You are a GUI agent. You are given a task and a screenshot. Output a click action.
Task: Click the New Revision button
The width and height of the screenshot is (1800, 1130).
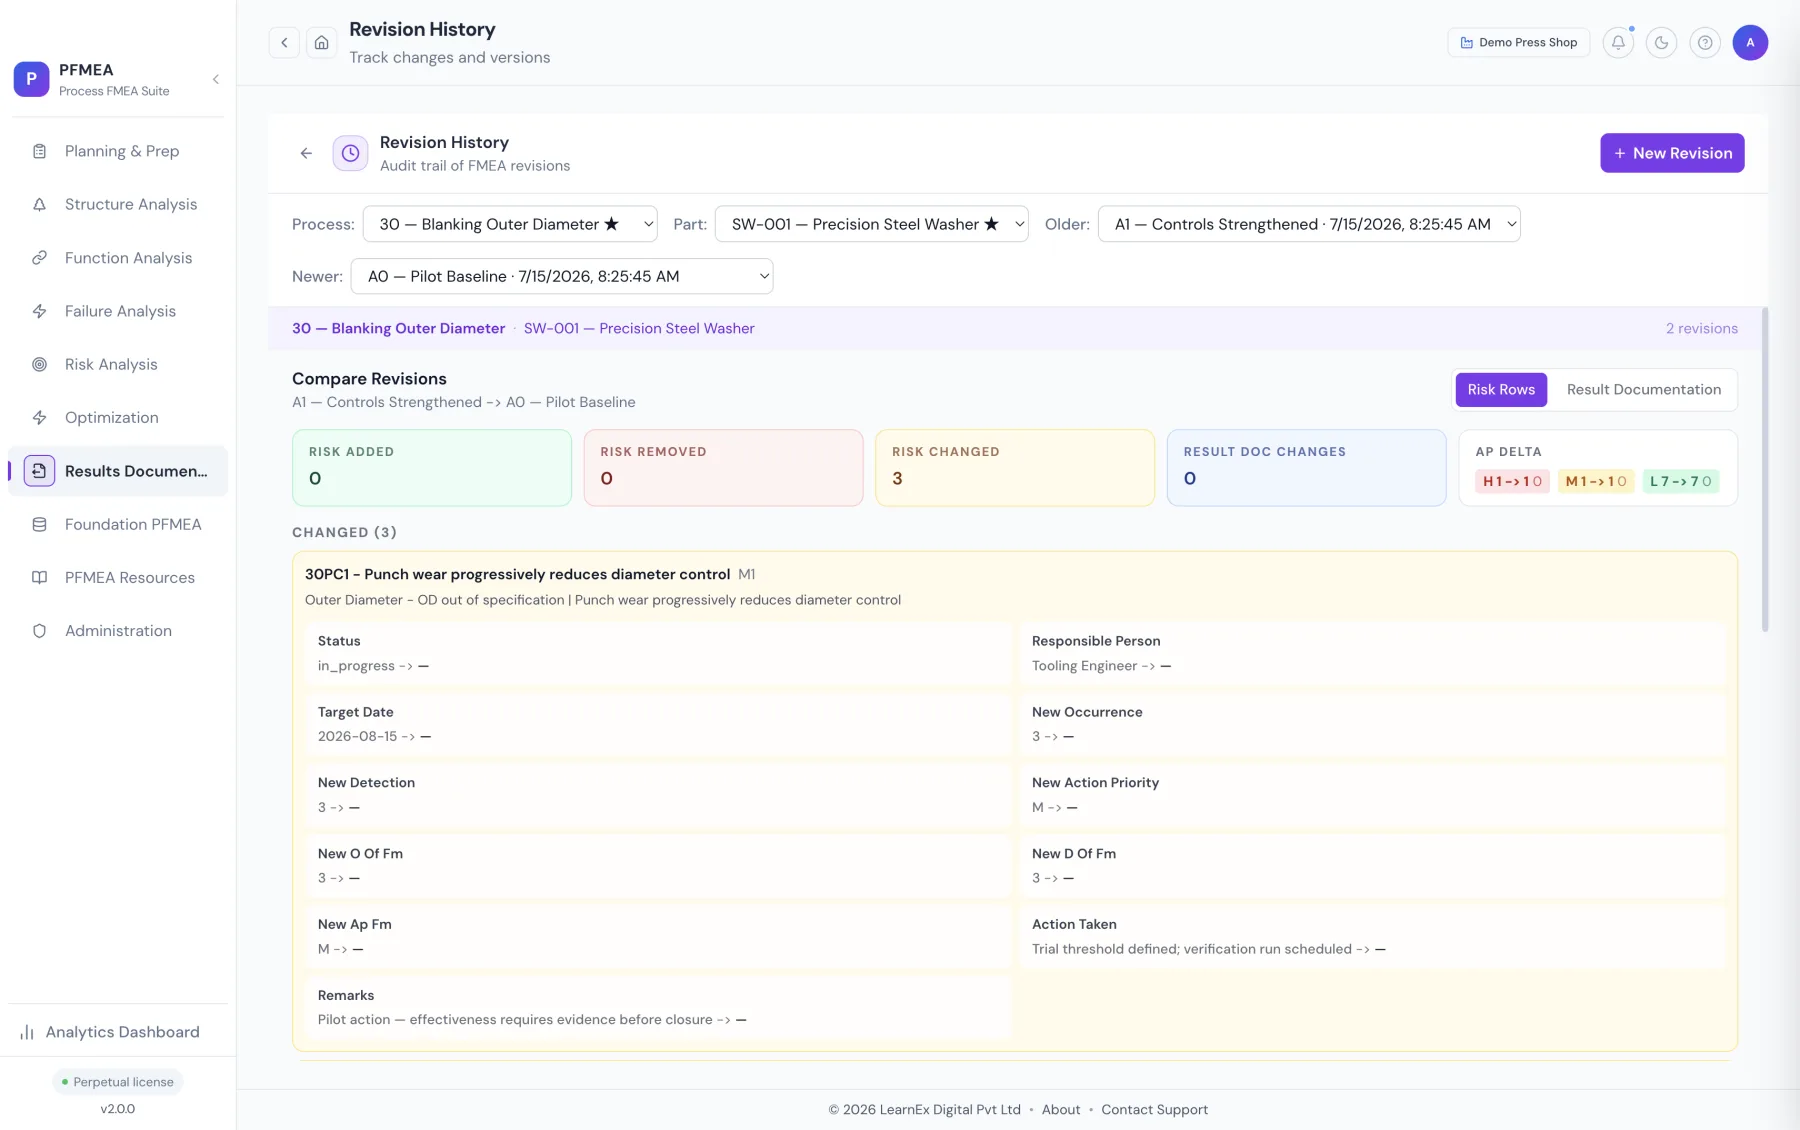point(1672,153)
